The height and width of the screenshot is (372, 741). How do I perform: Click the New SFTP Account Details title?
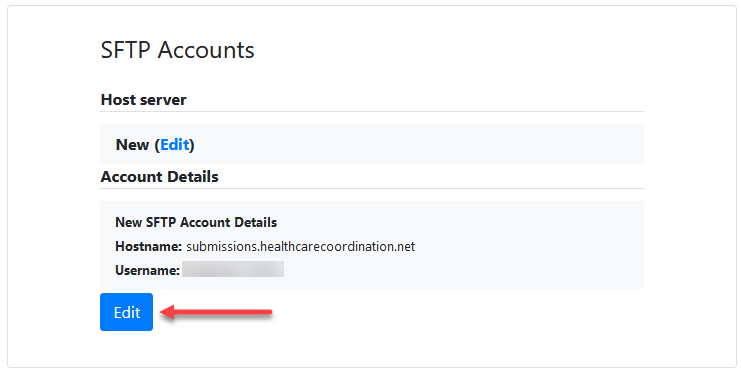point(196,222)
